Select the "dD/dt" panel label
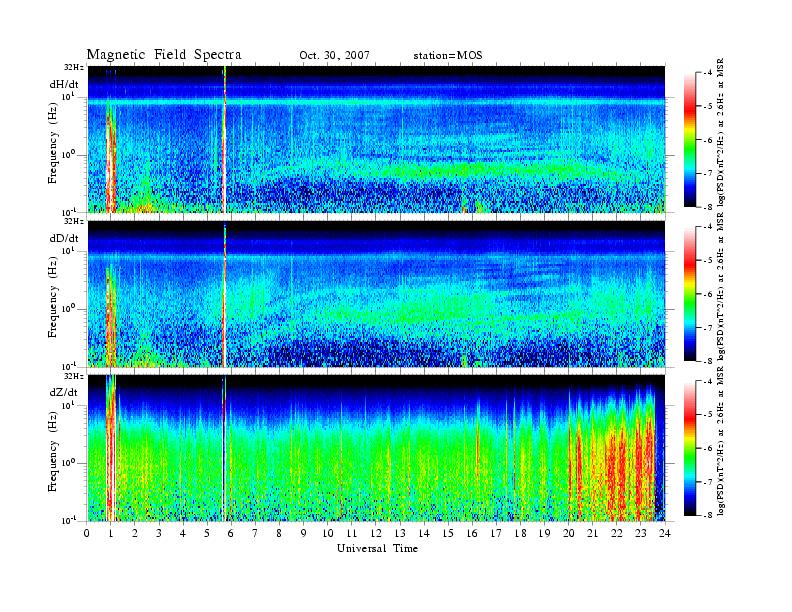 (x=64, y=238)
